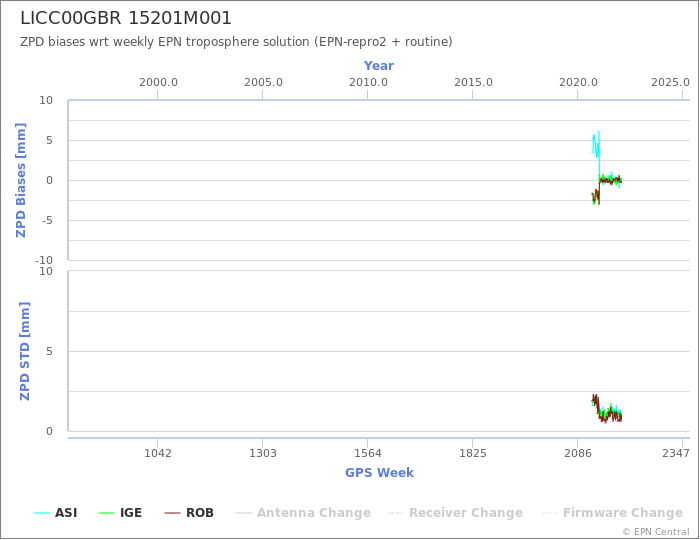Enable Antenna Change markers in legend

[x=304, y=513]
